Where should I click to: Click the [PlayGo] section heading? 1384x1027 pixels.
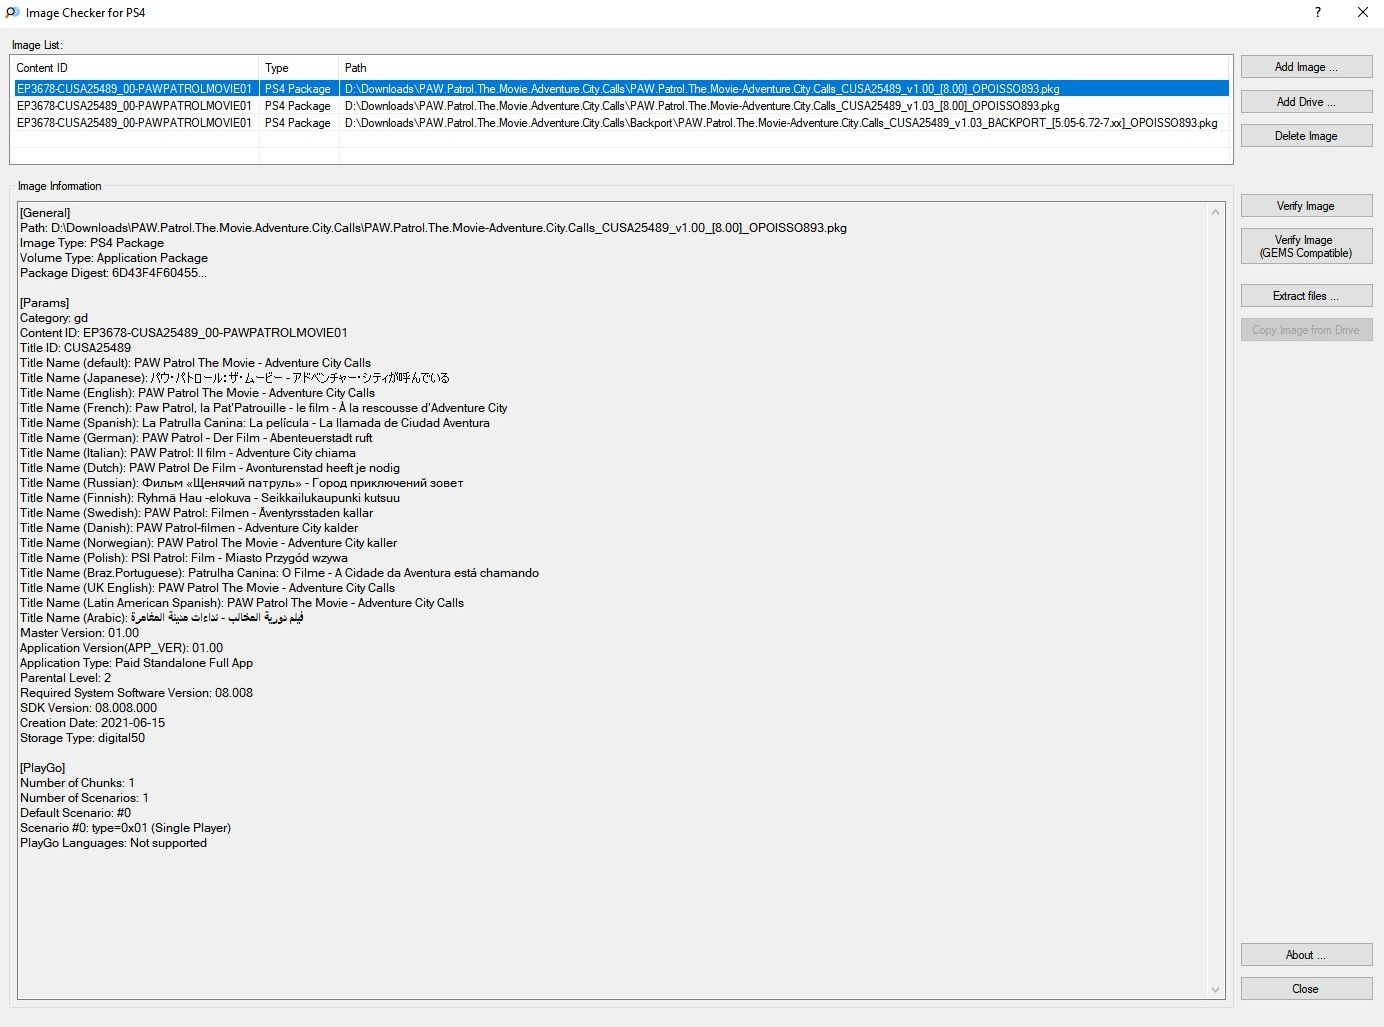point(43,768)
